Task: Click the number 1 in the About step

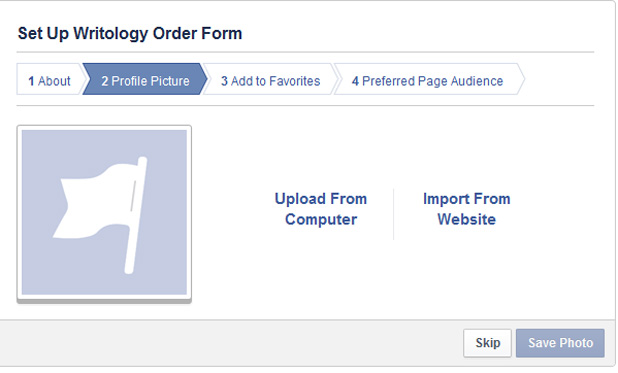Action: click(x=31, y=81)
